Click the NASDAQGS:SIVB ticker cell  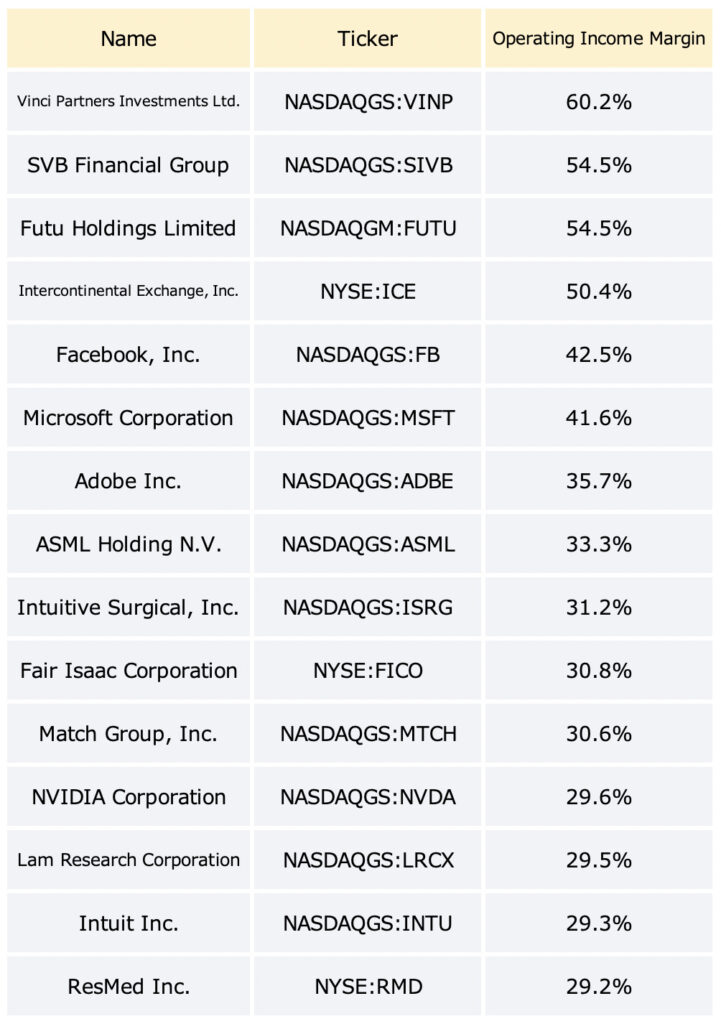point(368,165)
